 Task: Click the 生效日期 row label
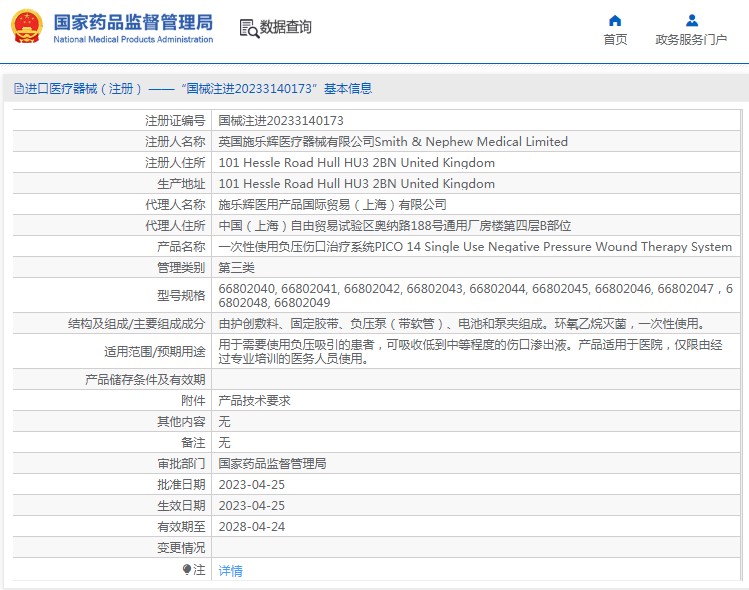coord(181,505)
